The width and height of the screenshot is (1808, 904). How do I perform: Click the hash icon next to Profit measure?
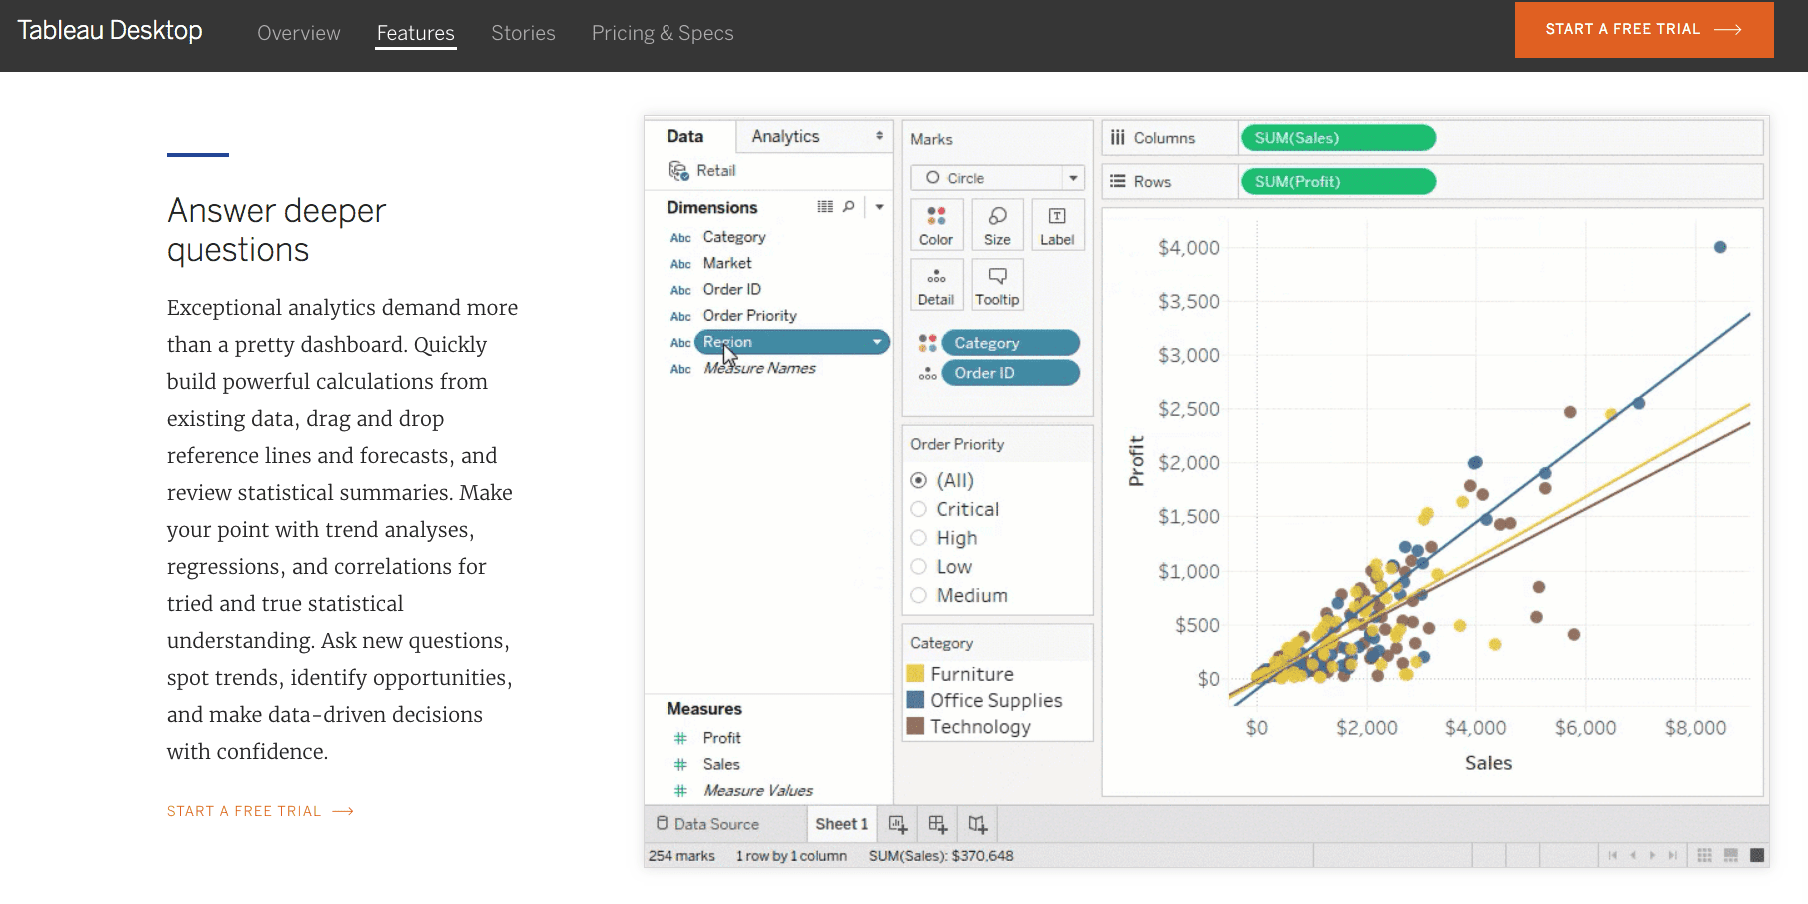(680, 738)
